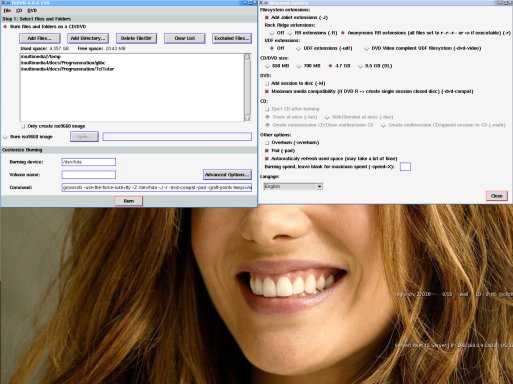Viewport: 513px width, 384px height.
Task: Enable Only create iso9660 image checkbox
Action: pos(23,126)
